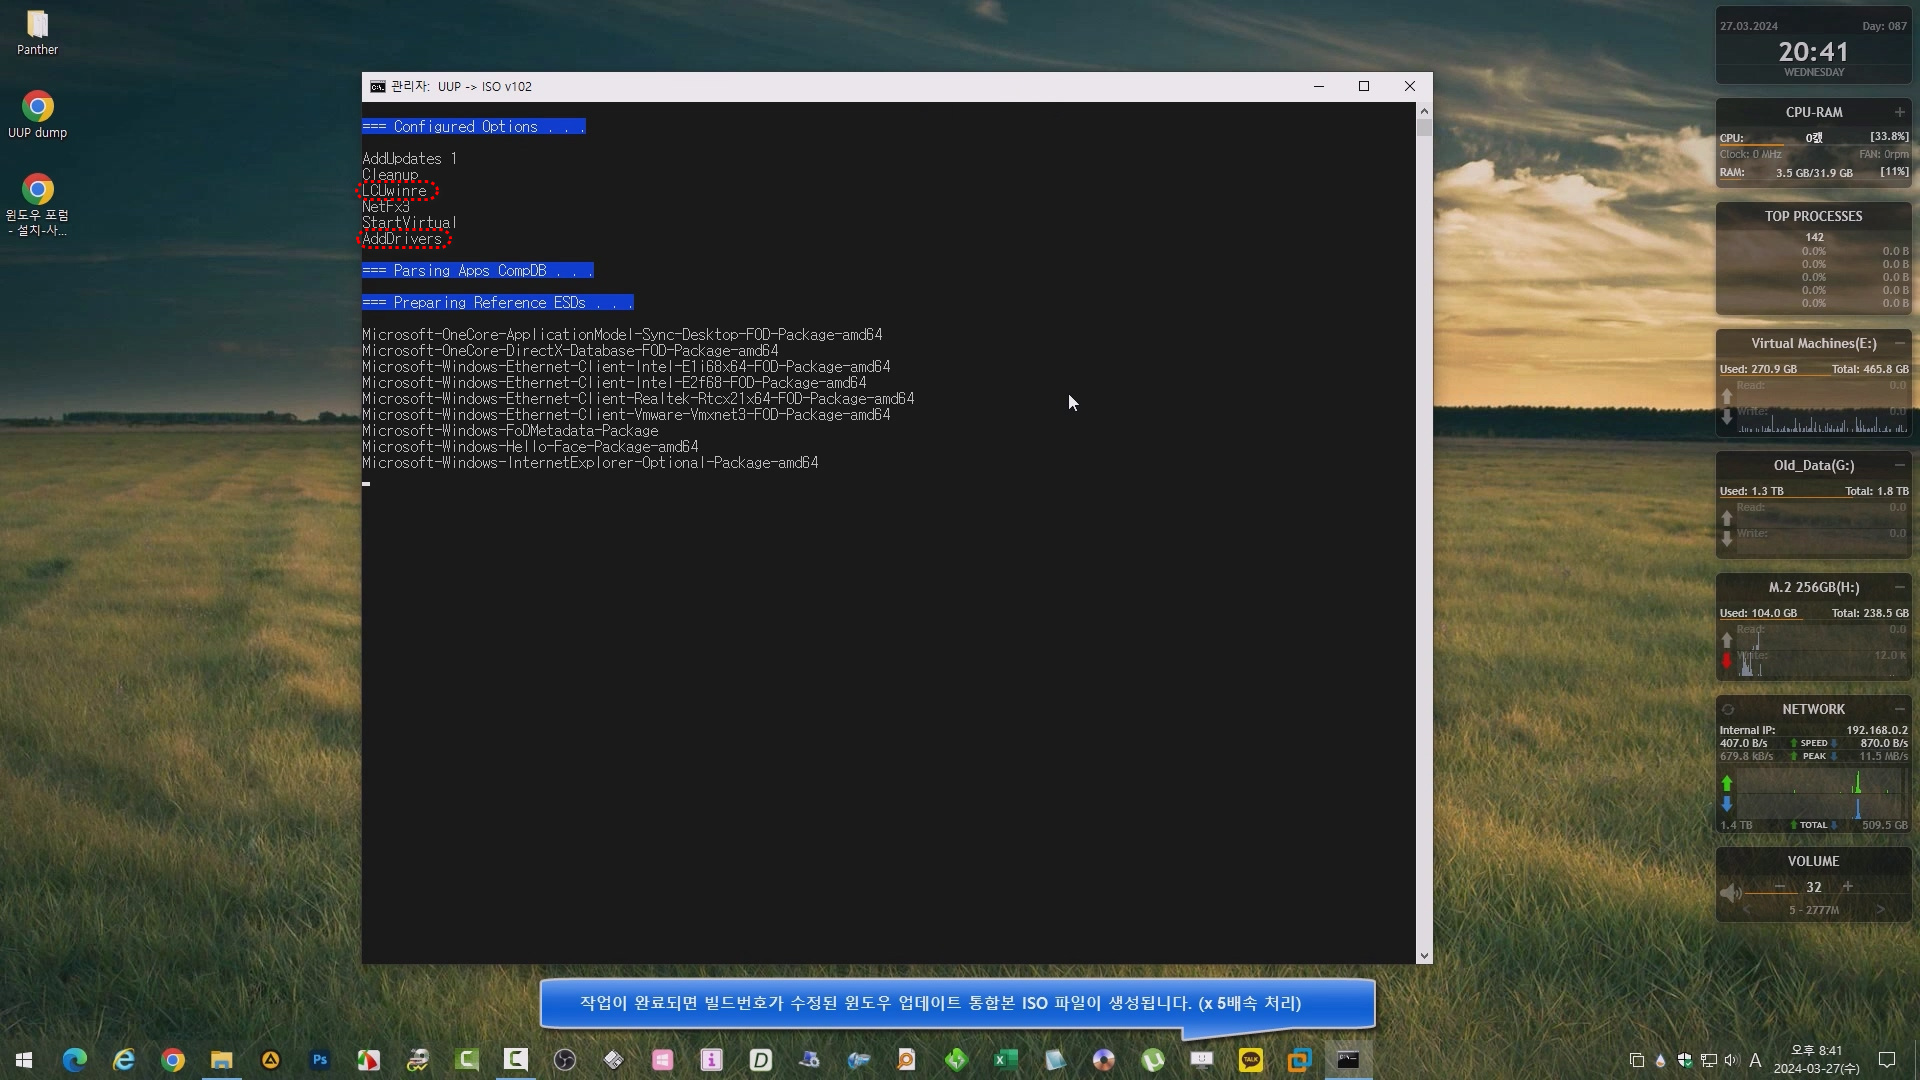1920x1080 pixels.
Task: Click the console scrollbar up arrow
Action: [x=1424, y=111]
